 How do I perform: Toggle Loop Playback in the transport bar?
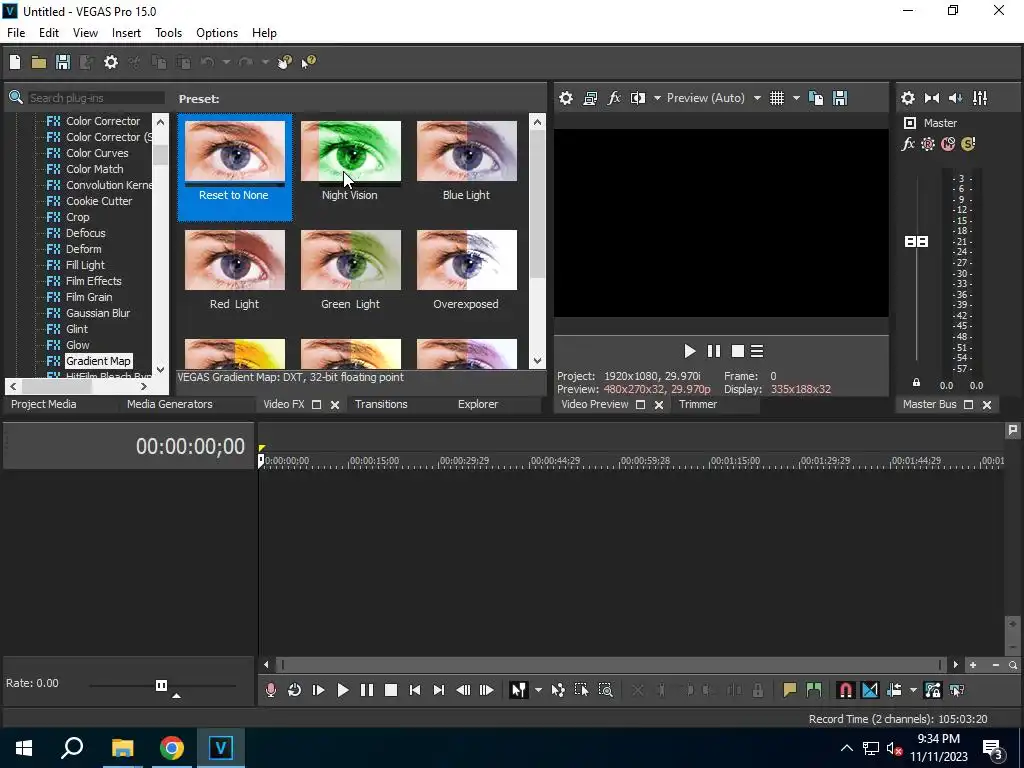click(x=295, y=690)
